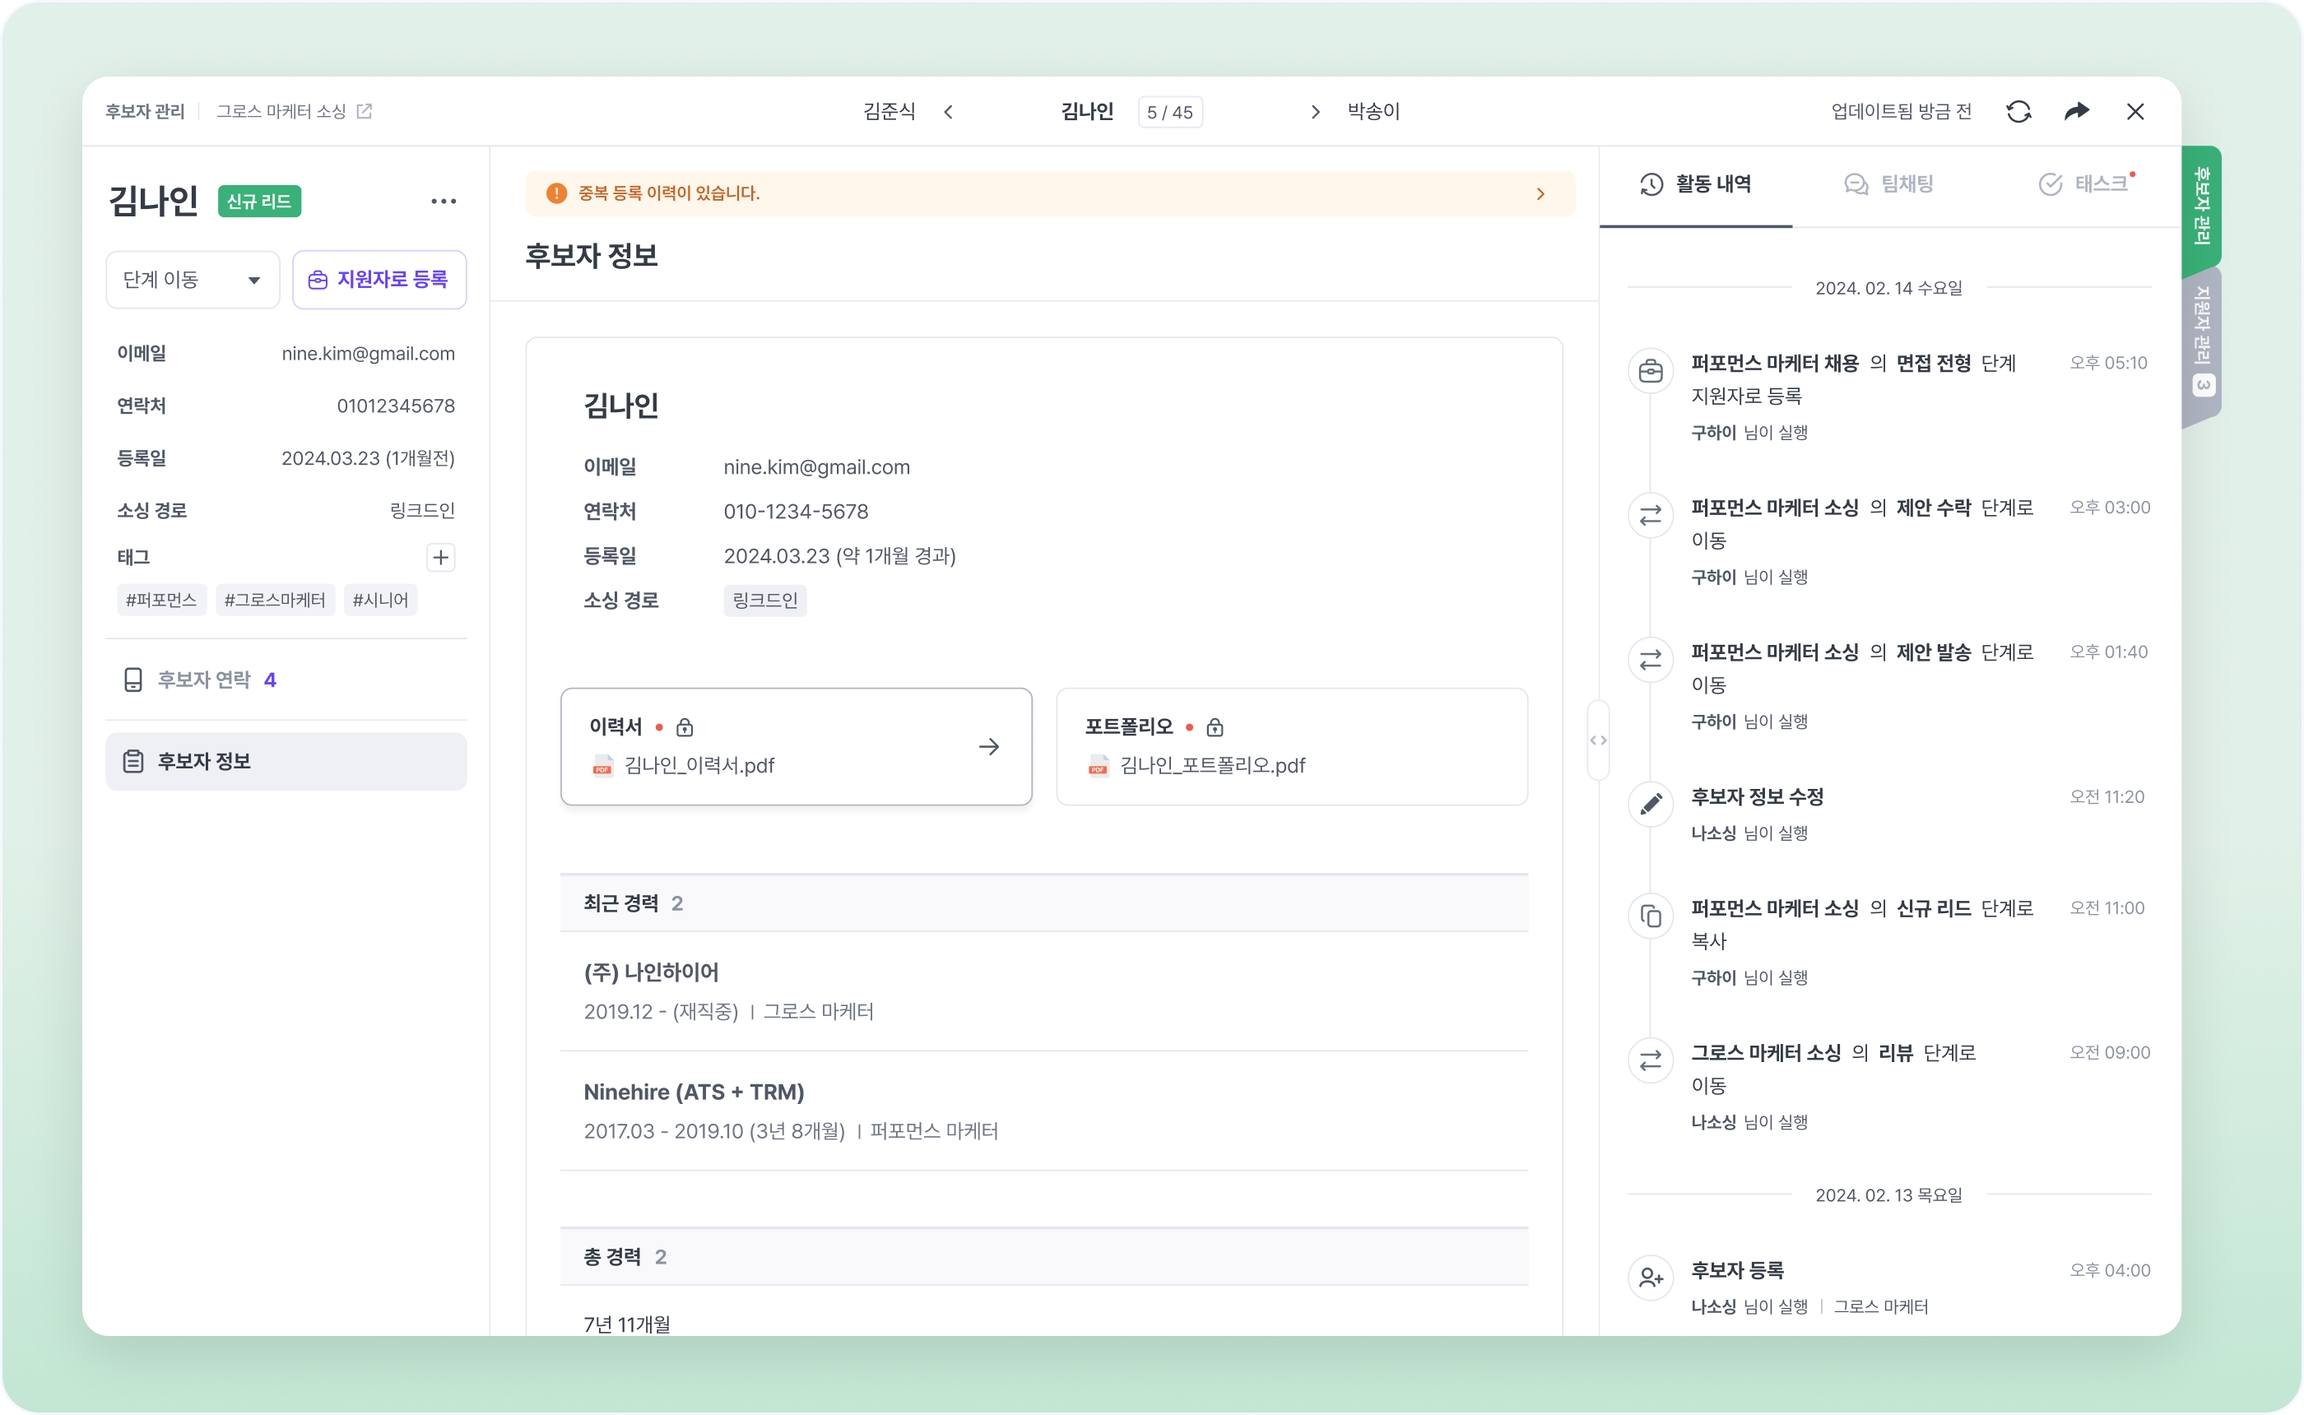Viewport: 2304px width, 1415px height.
Task: Add a tag with plus icon
Action: (x=440, y=557)
